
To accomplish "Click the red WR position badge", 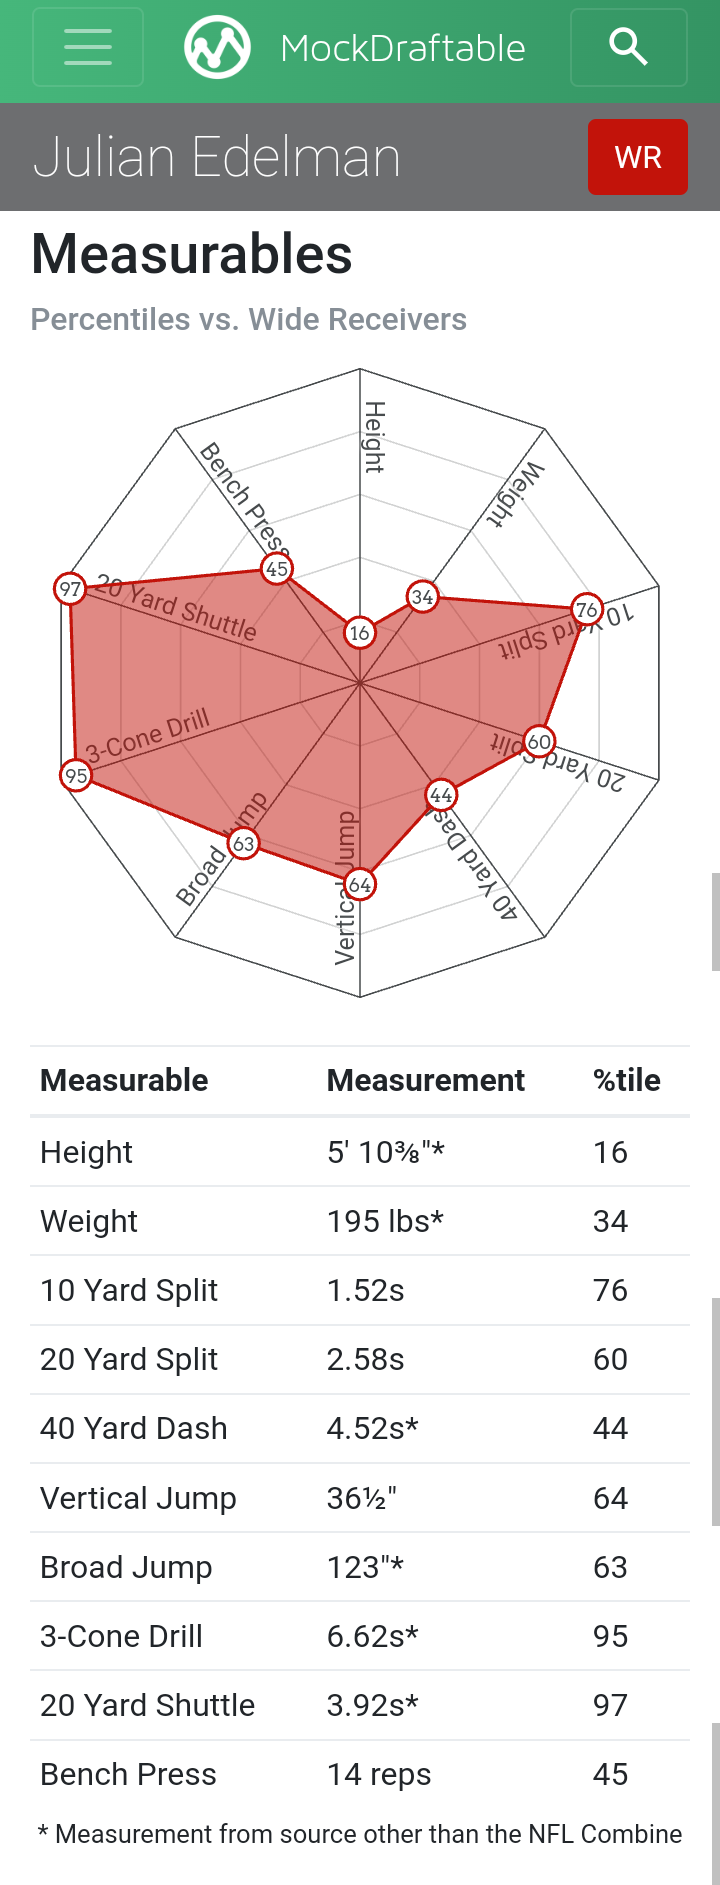I will [x=638, y=157].
